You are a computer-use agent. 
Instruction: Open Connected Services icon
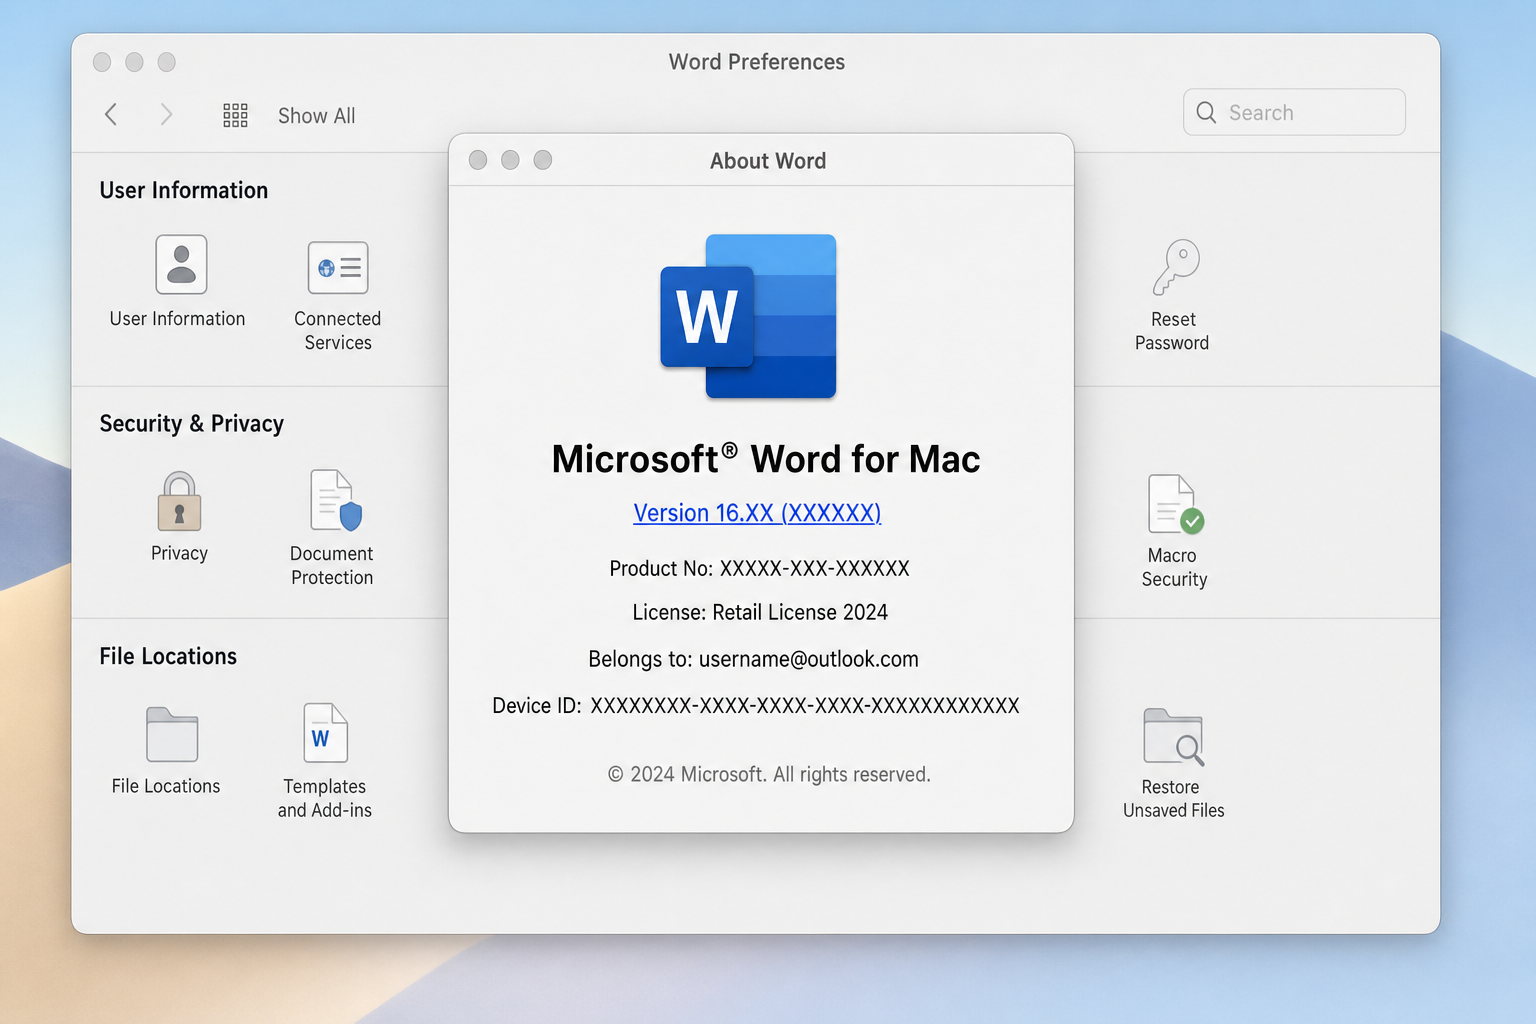point(338,267)
